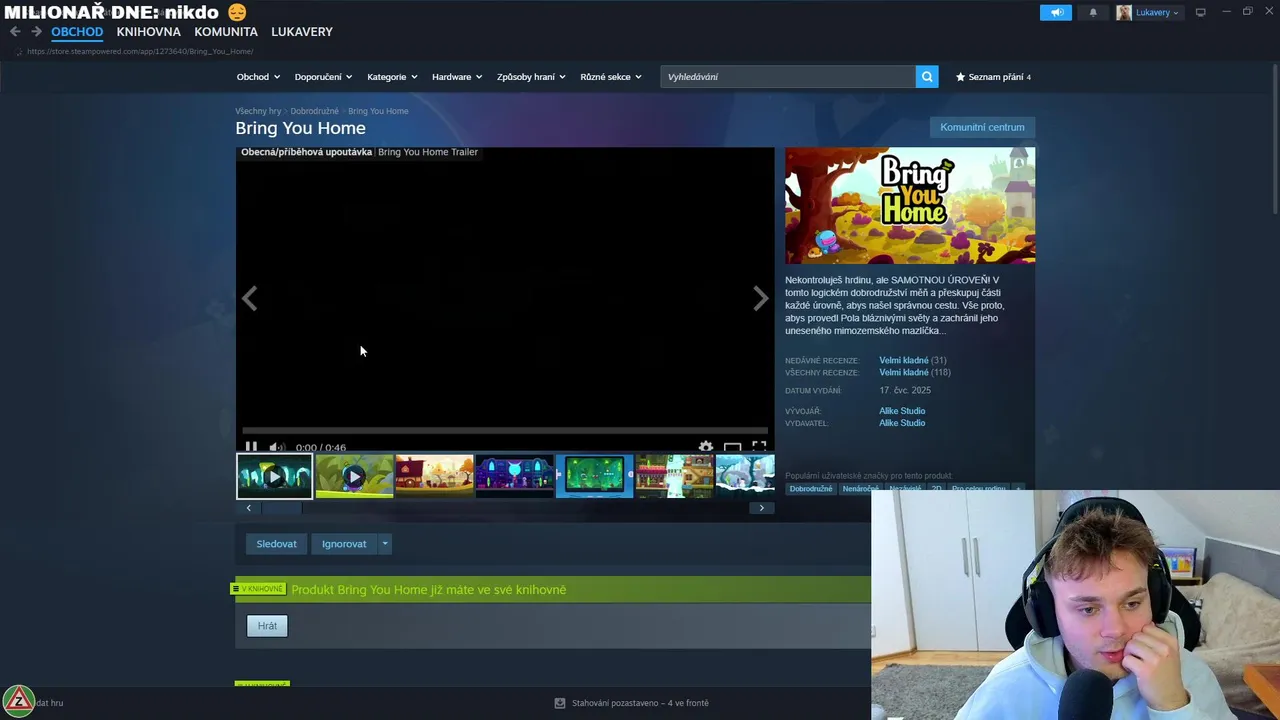
Task: Seek within the trailer progress bar
Action: tap(505, 431)
